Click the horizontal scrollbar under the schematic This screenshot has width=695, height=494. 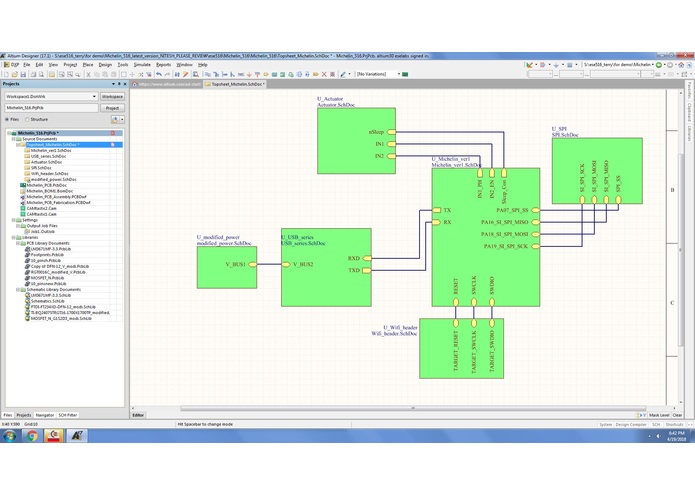click(x=412, y=408)
